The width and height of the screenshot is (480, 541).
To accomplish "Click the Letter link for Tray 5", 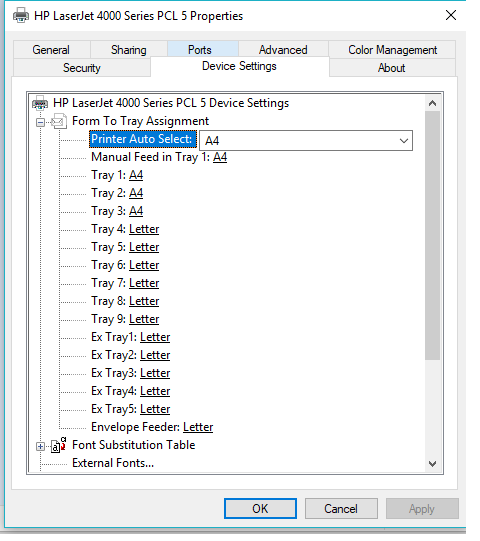I will point(144,247).
